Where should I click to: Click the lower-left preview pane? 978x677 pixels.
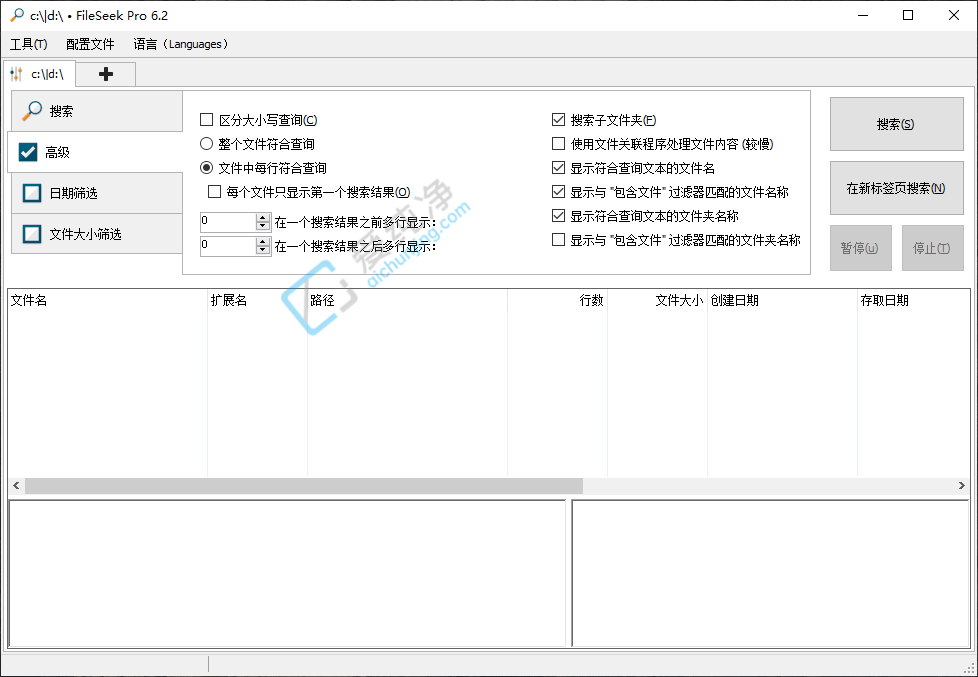287,573
